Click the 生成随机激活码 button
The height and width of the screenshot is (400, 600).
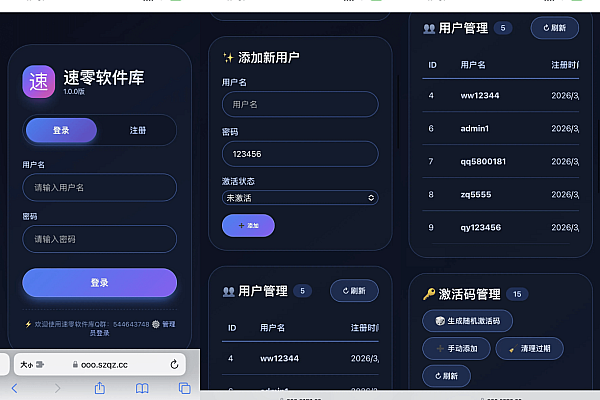coord(468,321)
